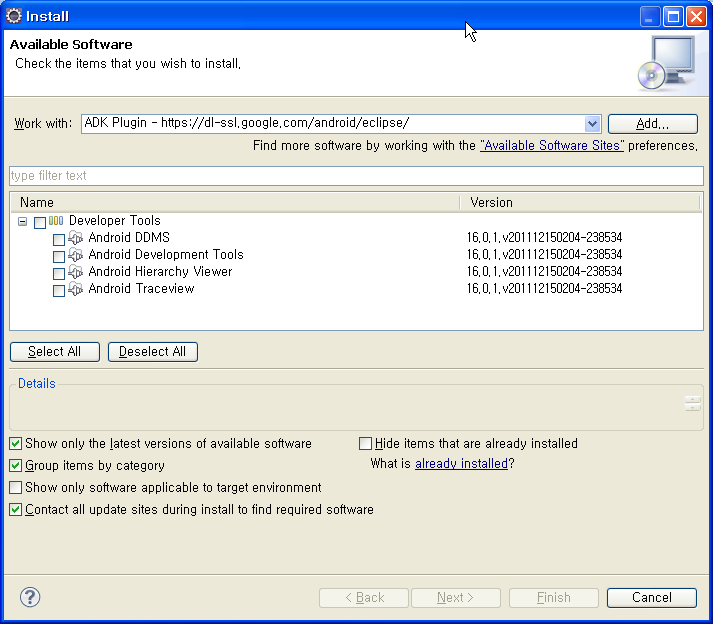Click the version value of Android DDMS
713x624 pixels.
pyautogui.click(x=544, y=237)
